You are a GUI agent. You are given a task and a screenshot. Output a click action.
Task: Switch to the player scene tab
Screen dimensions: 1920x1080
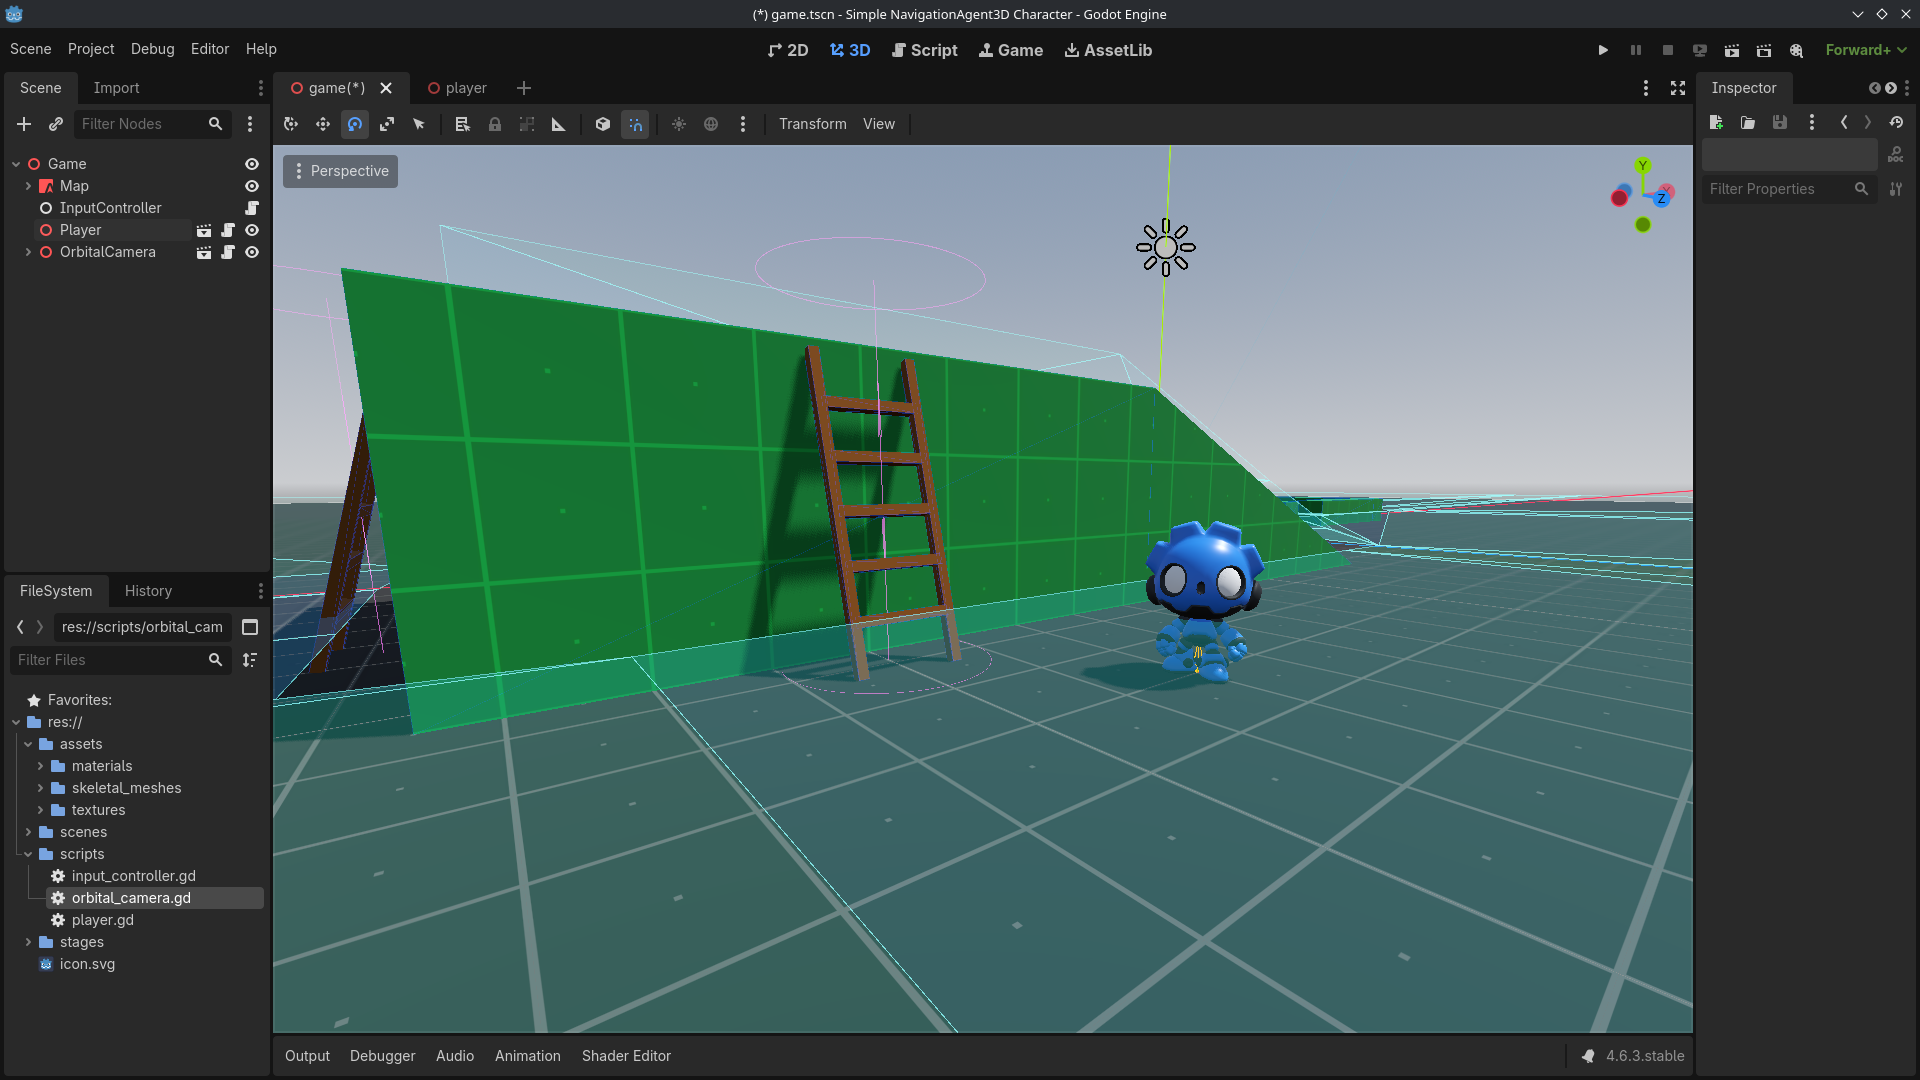(457, 88)
